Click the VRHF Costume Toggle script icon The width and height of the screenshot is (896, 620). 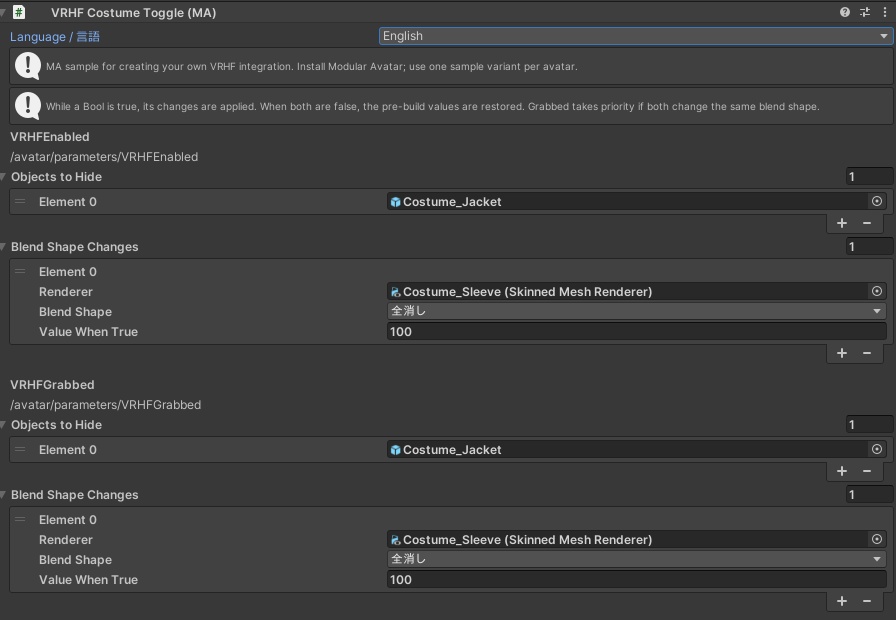tap(19, 12)
